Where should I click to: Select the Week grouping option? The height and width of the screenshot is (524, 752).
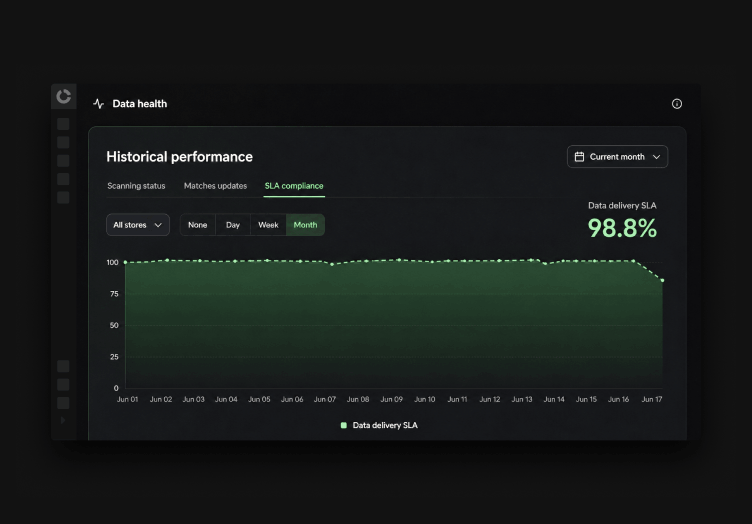click(268, 225)
